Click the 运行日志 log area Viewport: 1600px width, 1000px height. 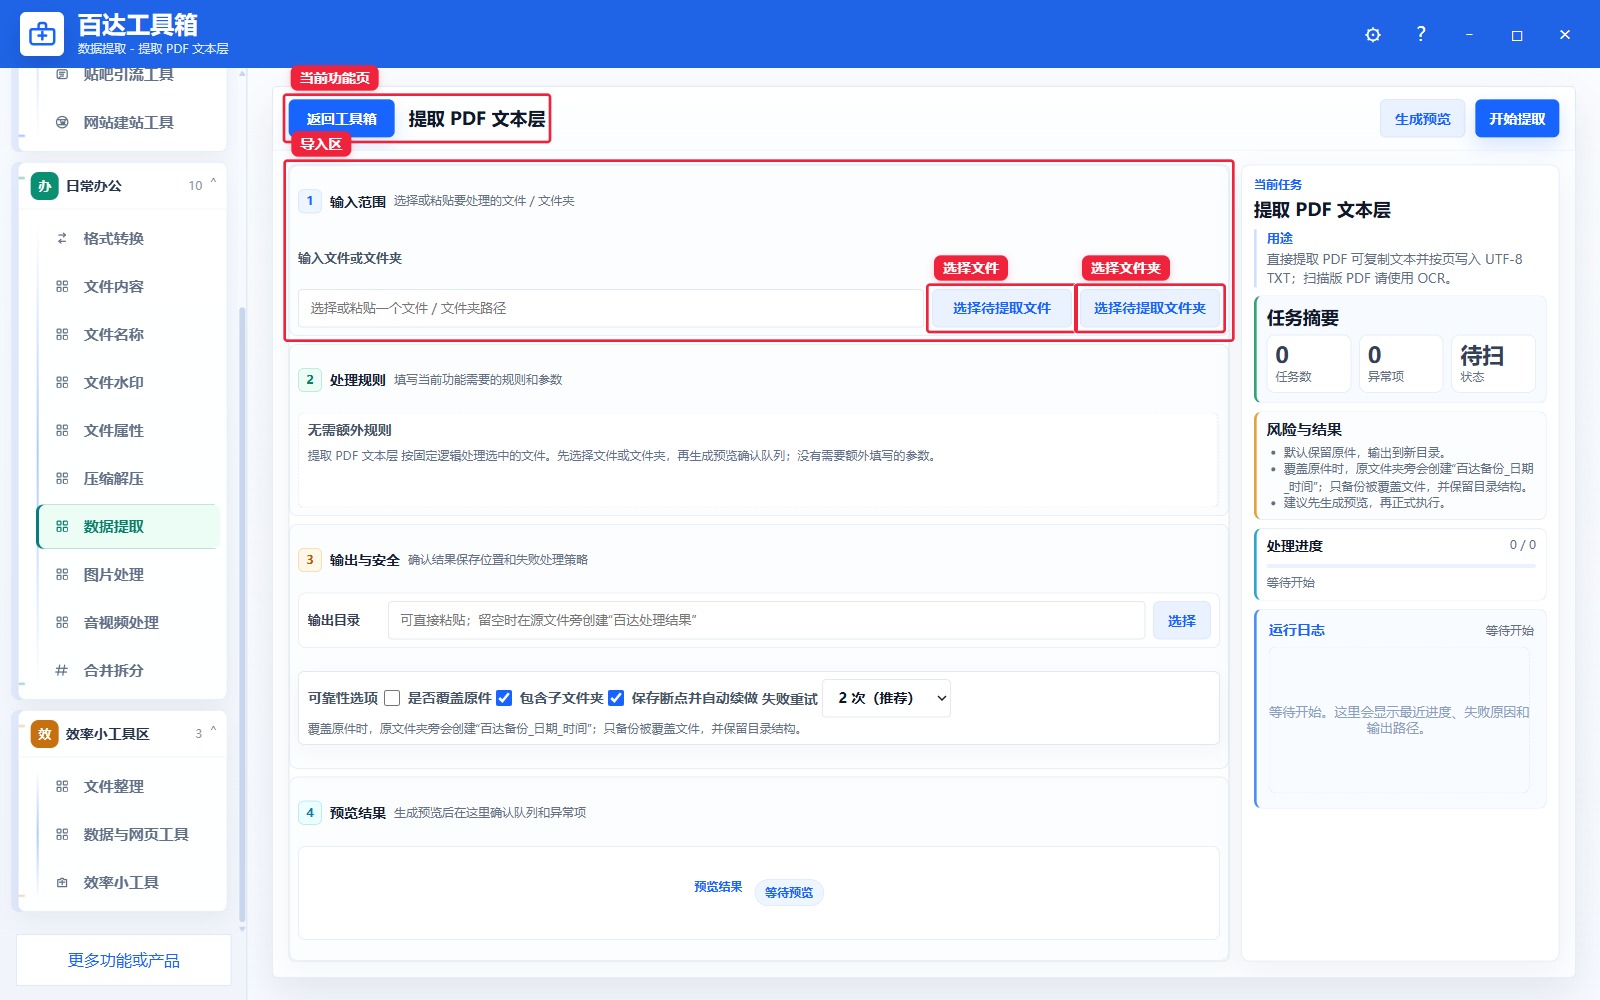point(1399,720)
